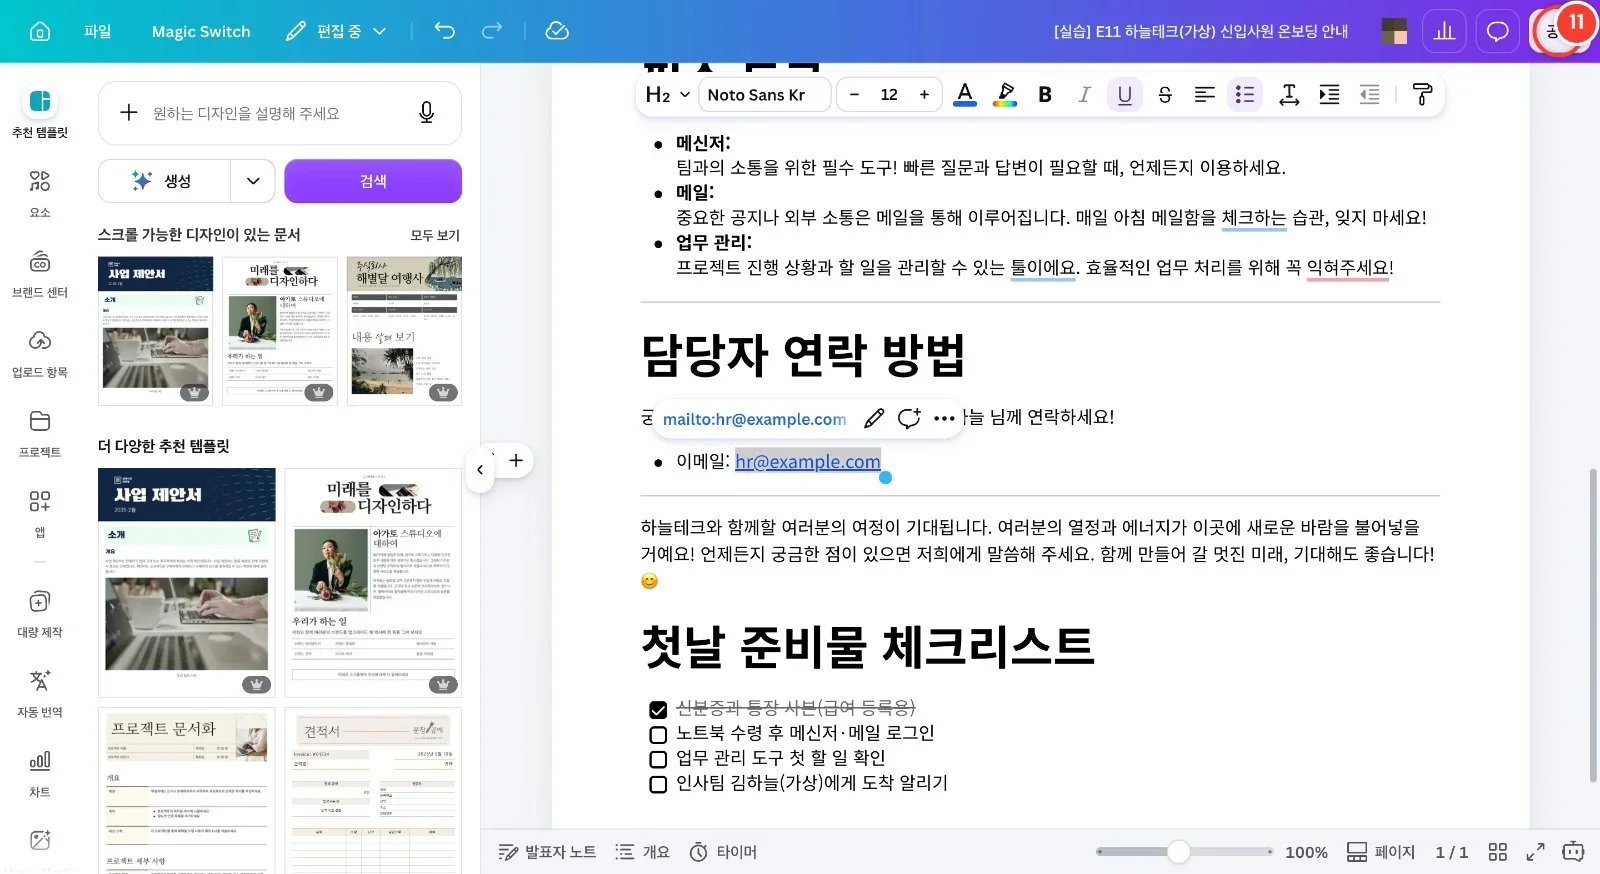Click microphone icon in design prompt
The width and height of the screenshot is (1600, 874).
[x=427, y=113]
